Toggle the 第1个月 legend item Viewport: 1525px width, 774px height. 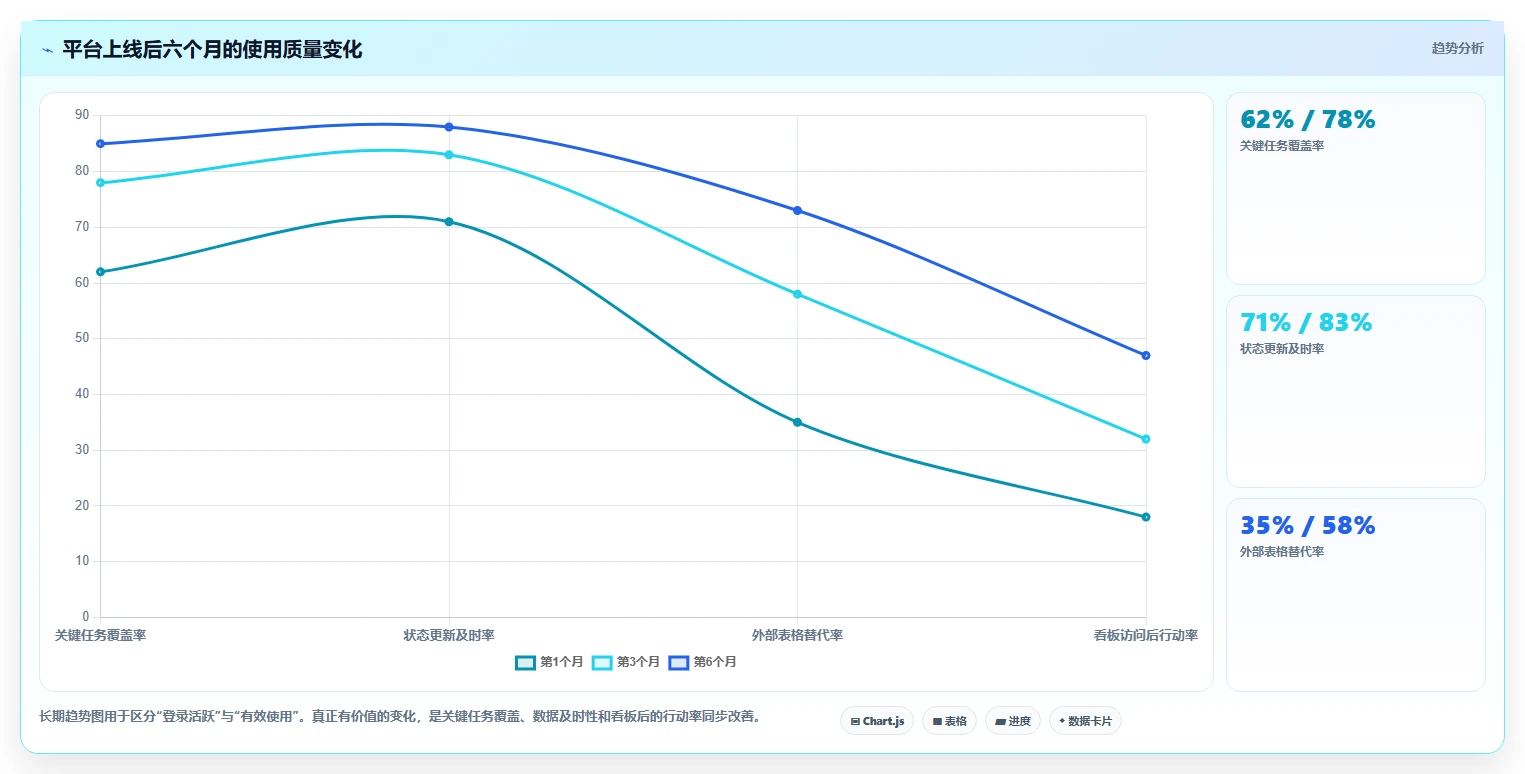(x=549, y=662)
